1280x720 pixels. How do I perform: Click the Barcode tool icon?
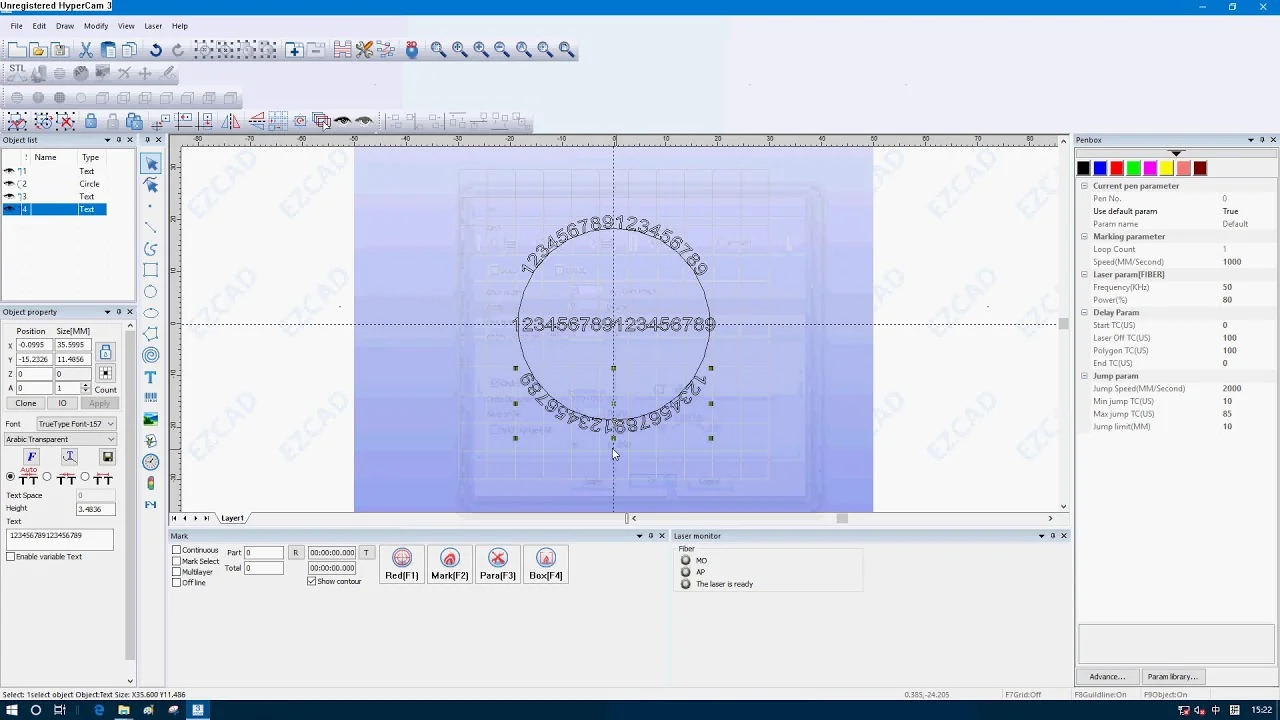pos(150,398)
